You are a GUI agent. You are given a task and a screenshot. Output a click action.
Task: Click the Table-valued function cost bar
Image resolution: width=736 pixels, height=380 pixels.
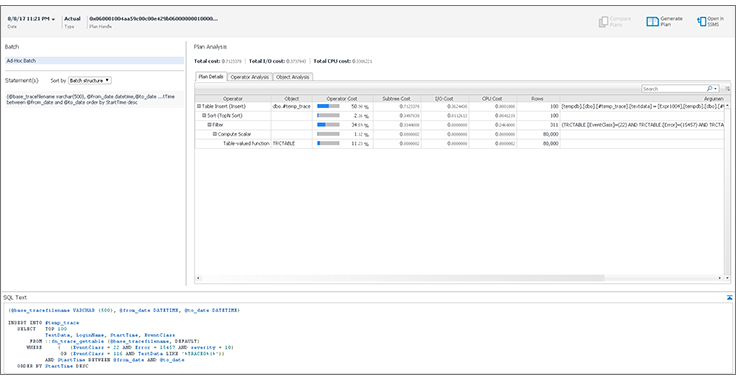[x=328, y=144]
